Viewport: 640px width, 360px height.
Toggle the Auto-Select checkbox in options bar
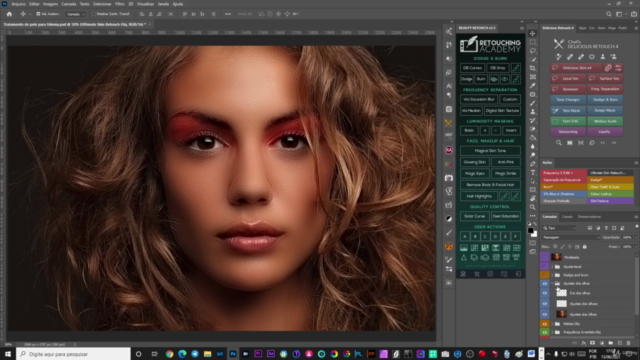pyautogui.click(x=38, y=14)
